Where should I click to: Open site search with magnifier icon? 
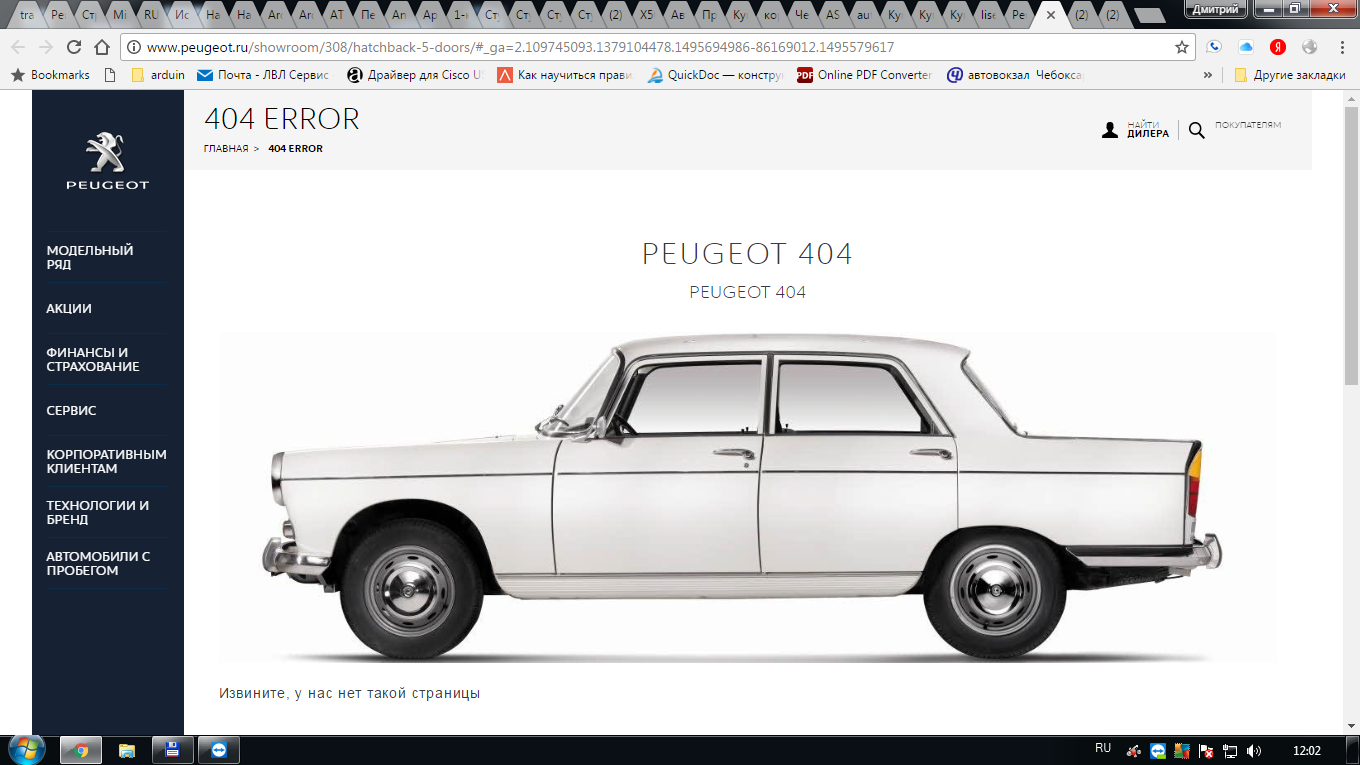pyautogui.click(x=1197, y=130)
